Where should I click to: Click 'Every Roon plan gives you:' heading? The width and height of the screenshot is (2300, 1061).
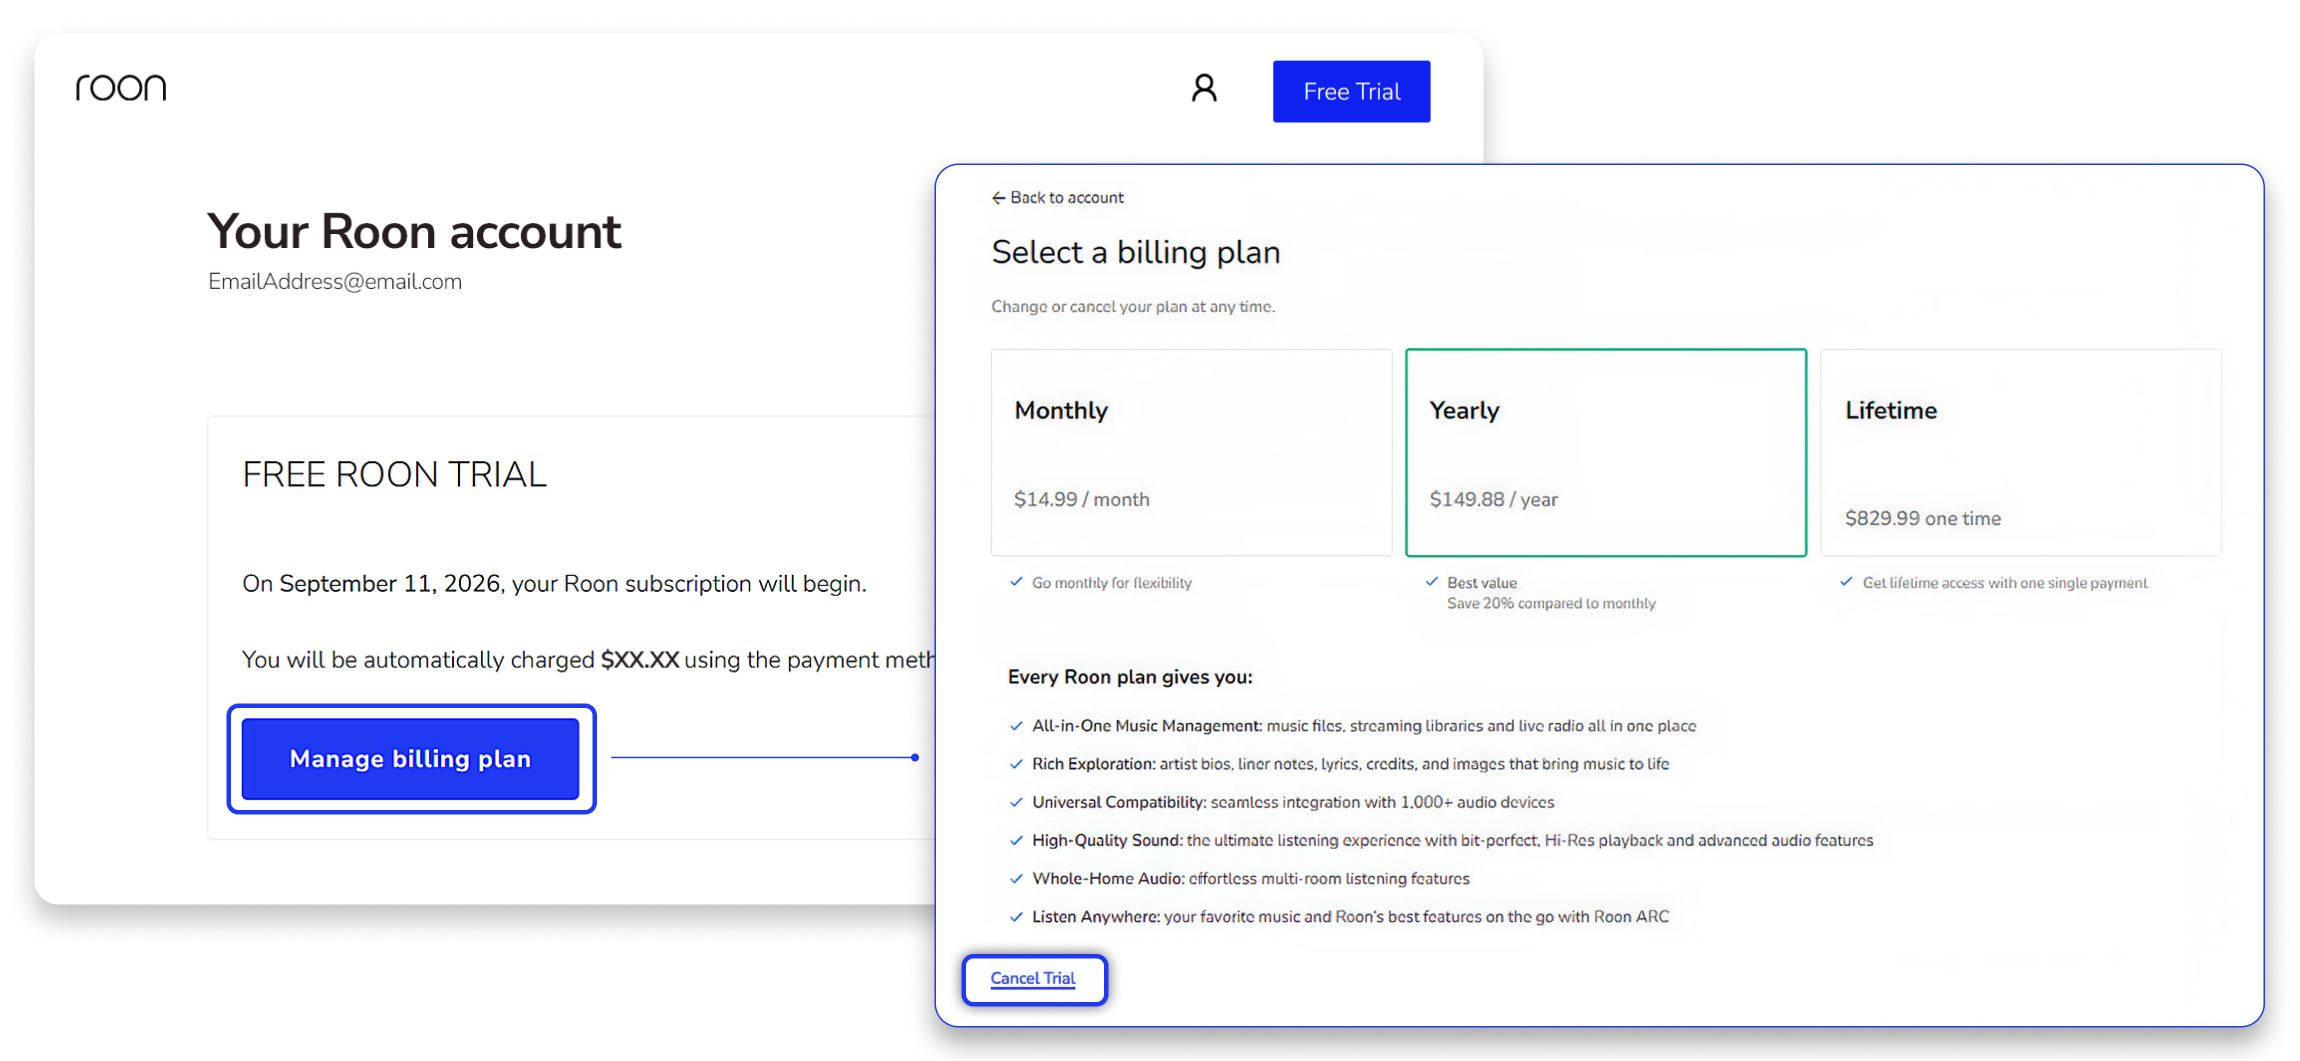1130,677
